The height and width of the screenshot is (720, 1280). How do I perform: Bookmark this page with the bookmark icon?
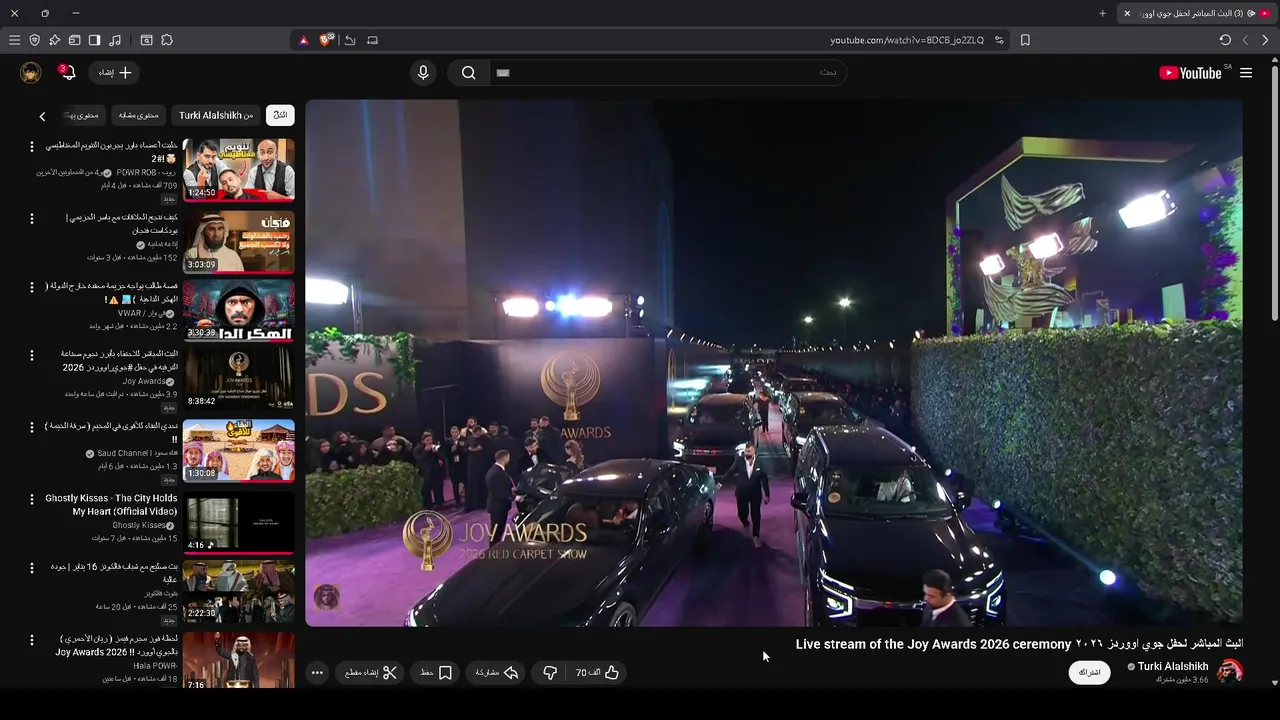click(1025, 40)
